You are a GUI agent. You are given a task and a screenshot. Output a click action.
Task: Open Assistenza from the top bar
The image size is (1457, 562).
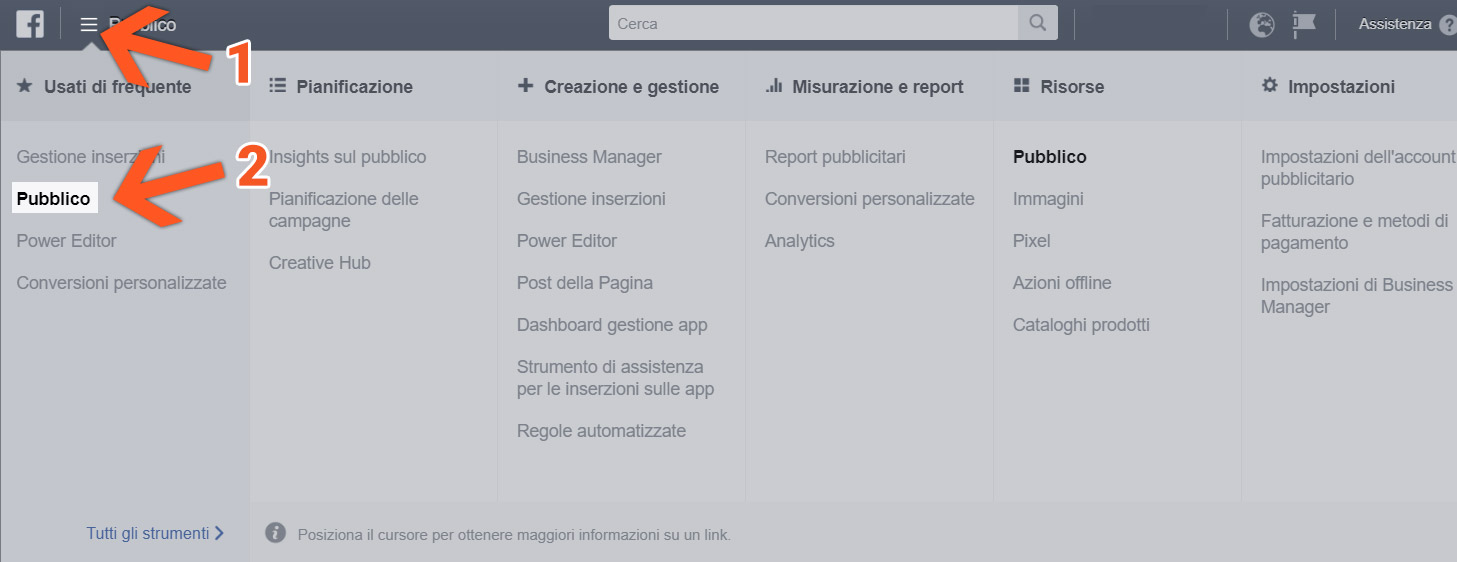click(x=1394, y=24)
